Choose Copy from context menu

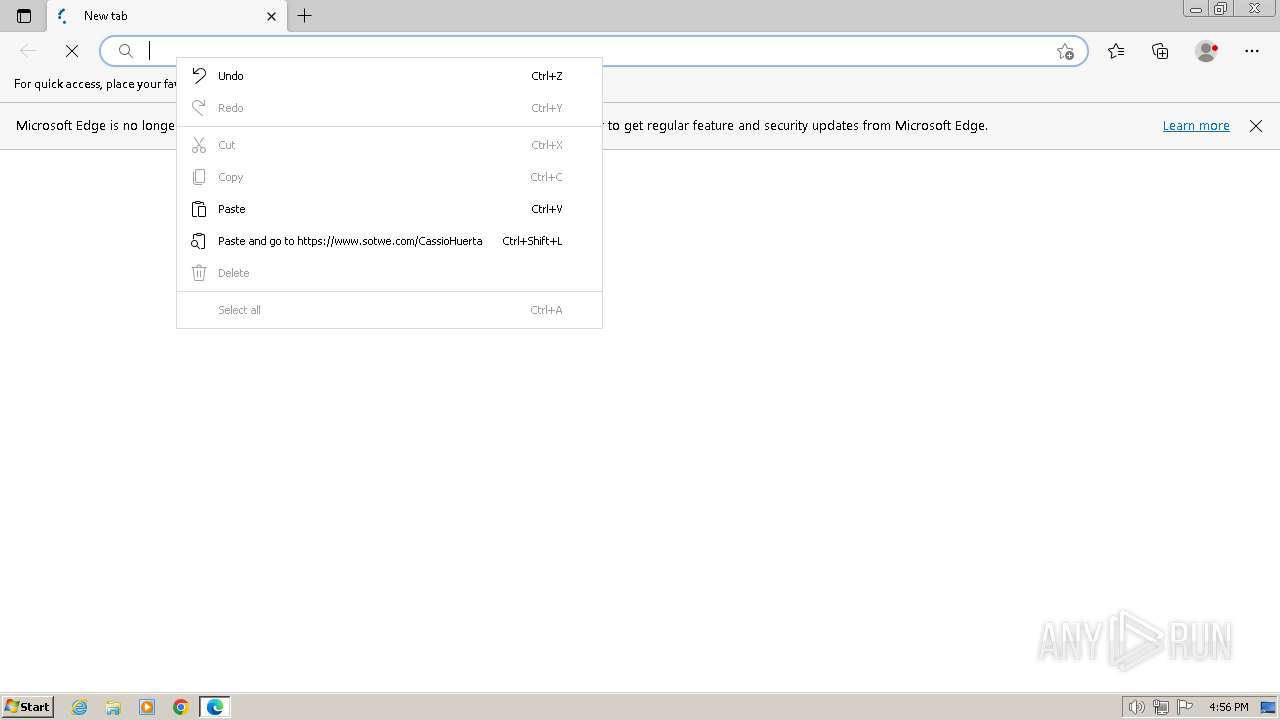[389, 177]
